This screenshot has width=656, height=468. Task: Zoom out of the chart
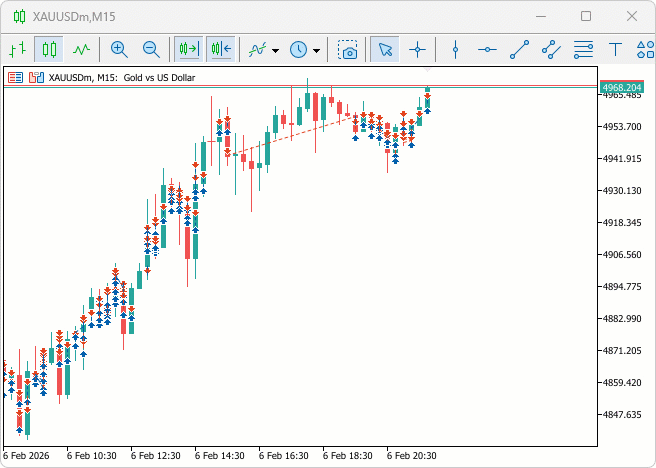151,49
